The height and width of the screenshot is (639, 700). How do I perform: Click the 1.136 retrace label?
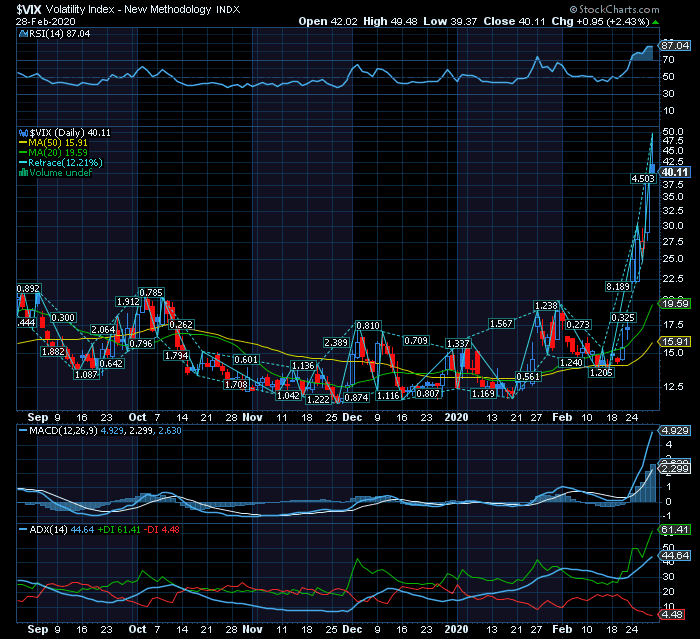point(303,366)
